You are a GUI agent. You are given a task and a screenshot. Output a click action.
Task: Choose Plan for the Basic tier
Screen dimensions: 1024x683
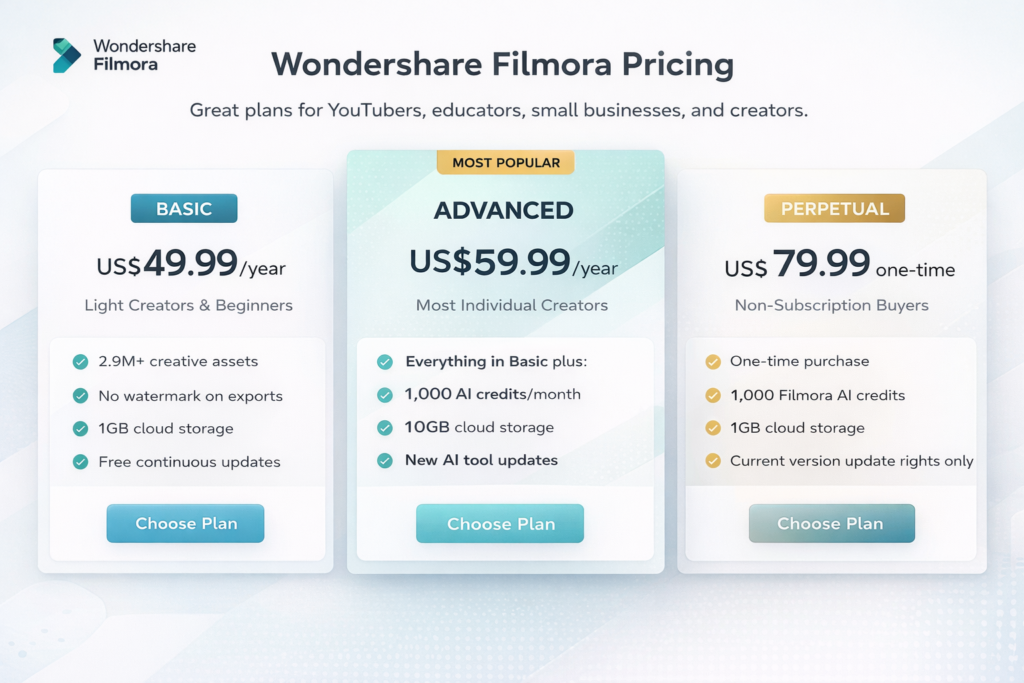(185, 523)
